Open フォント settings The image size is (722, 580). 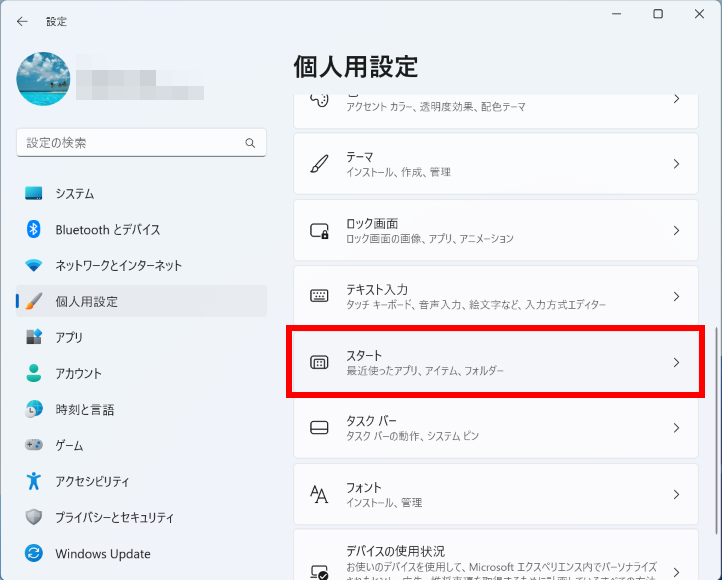pos(496,494)
